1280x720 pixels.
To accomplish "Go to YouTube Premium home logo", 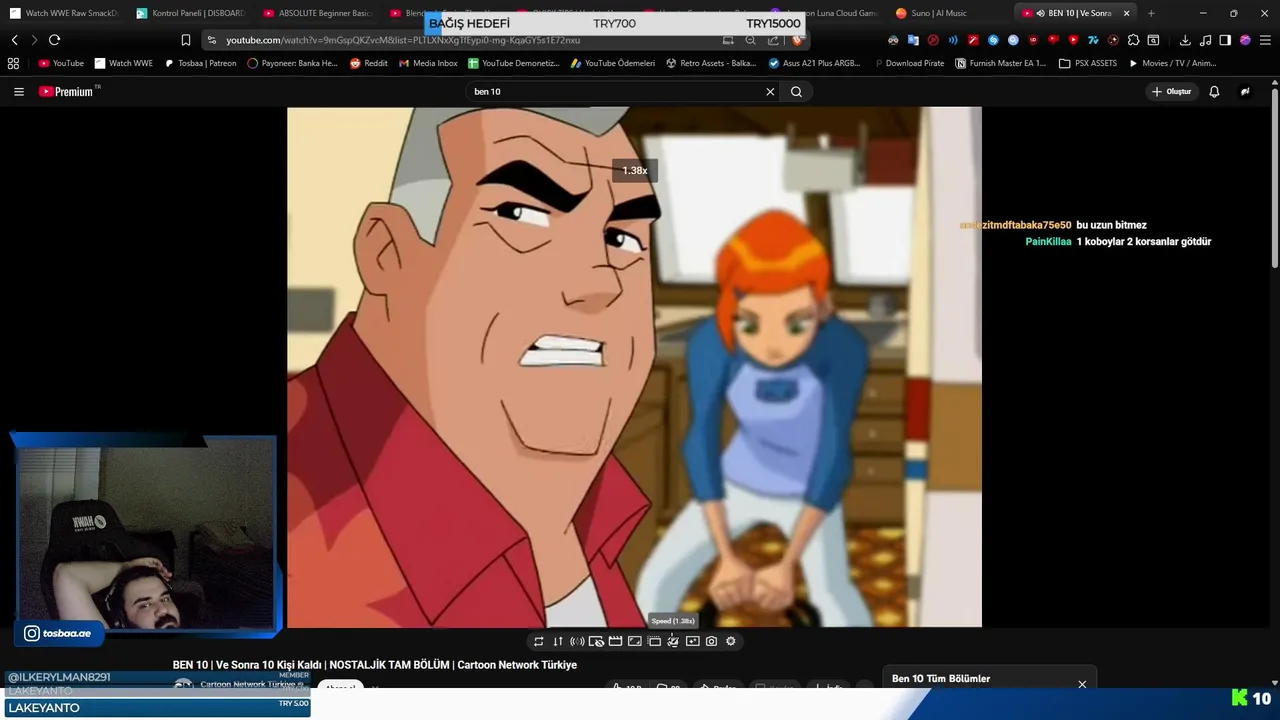I will (x=67, y=91).
